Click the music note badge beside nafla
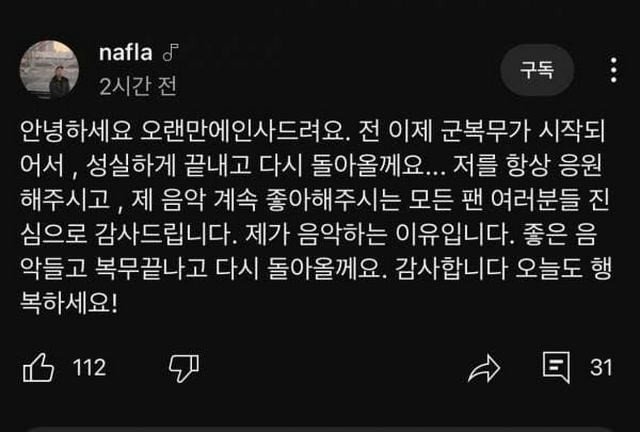This screenshot has width=640, height=432. (x=171, y=52)
